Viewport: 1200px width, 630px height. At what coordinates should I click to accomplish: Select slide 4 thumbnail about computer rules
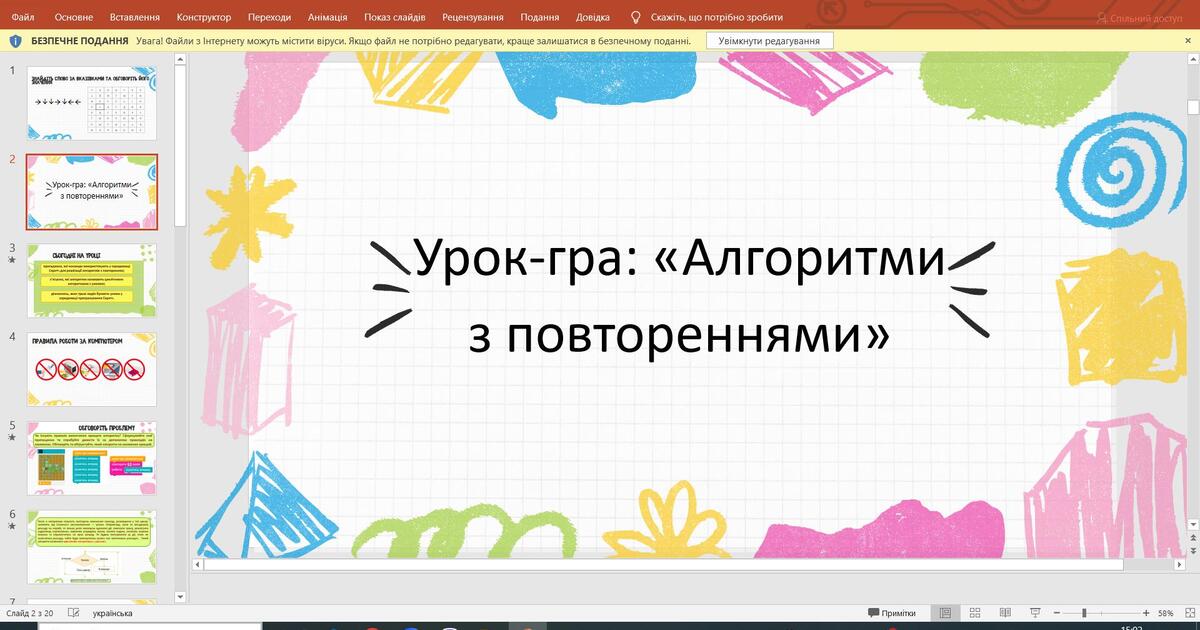click(x=92, y=369)
